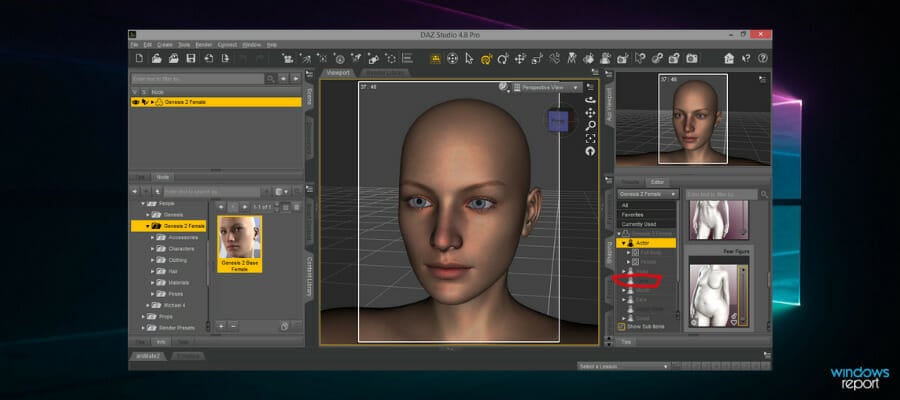Select Genesis 2 Base Female thumbnail
This screenshot has height=400, width=900.
[x=240, y=244]
